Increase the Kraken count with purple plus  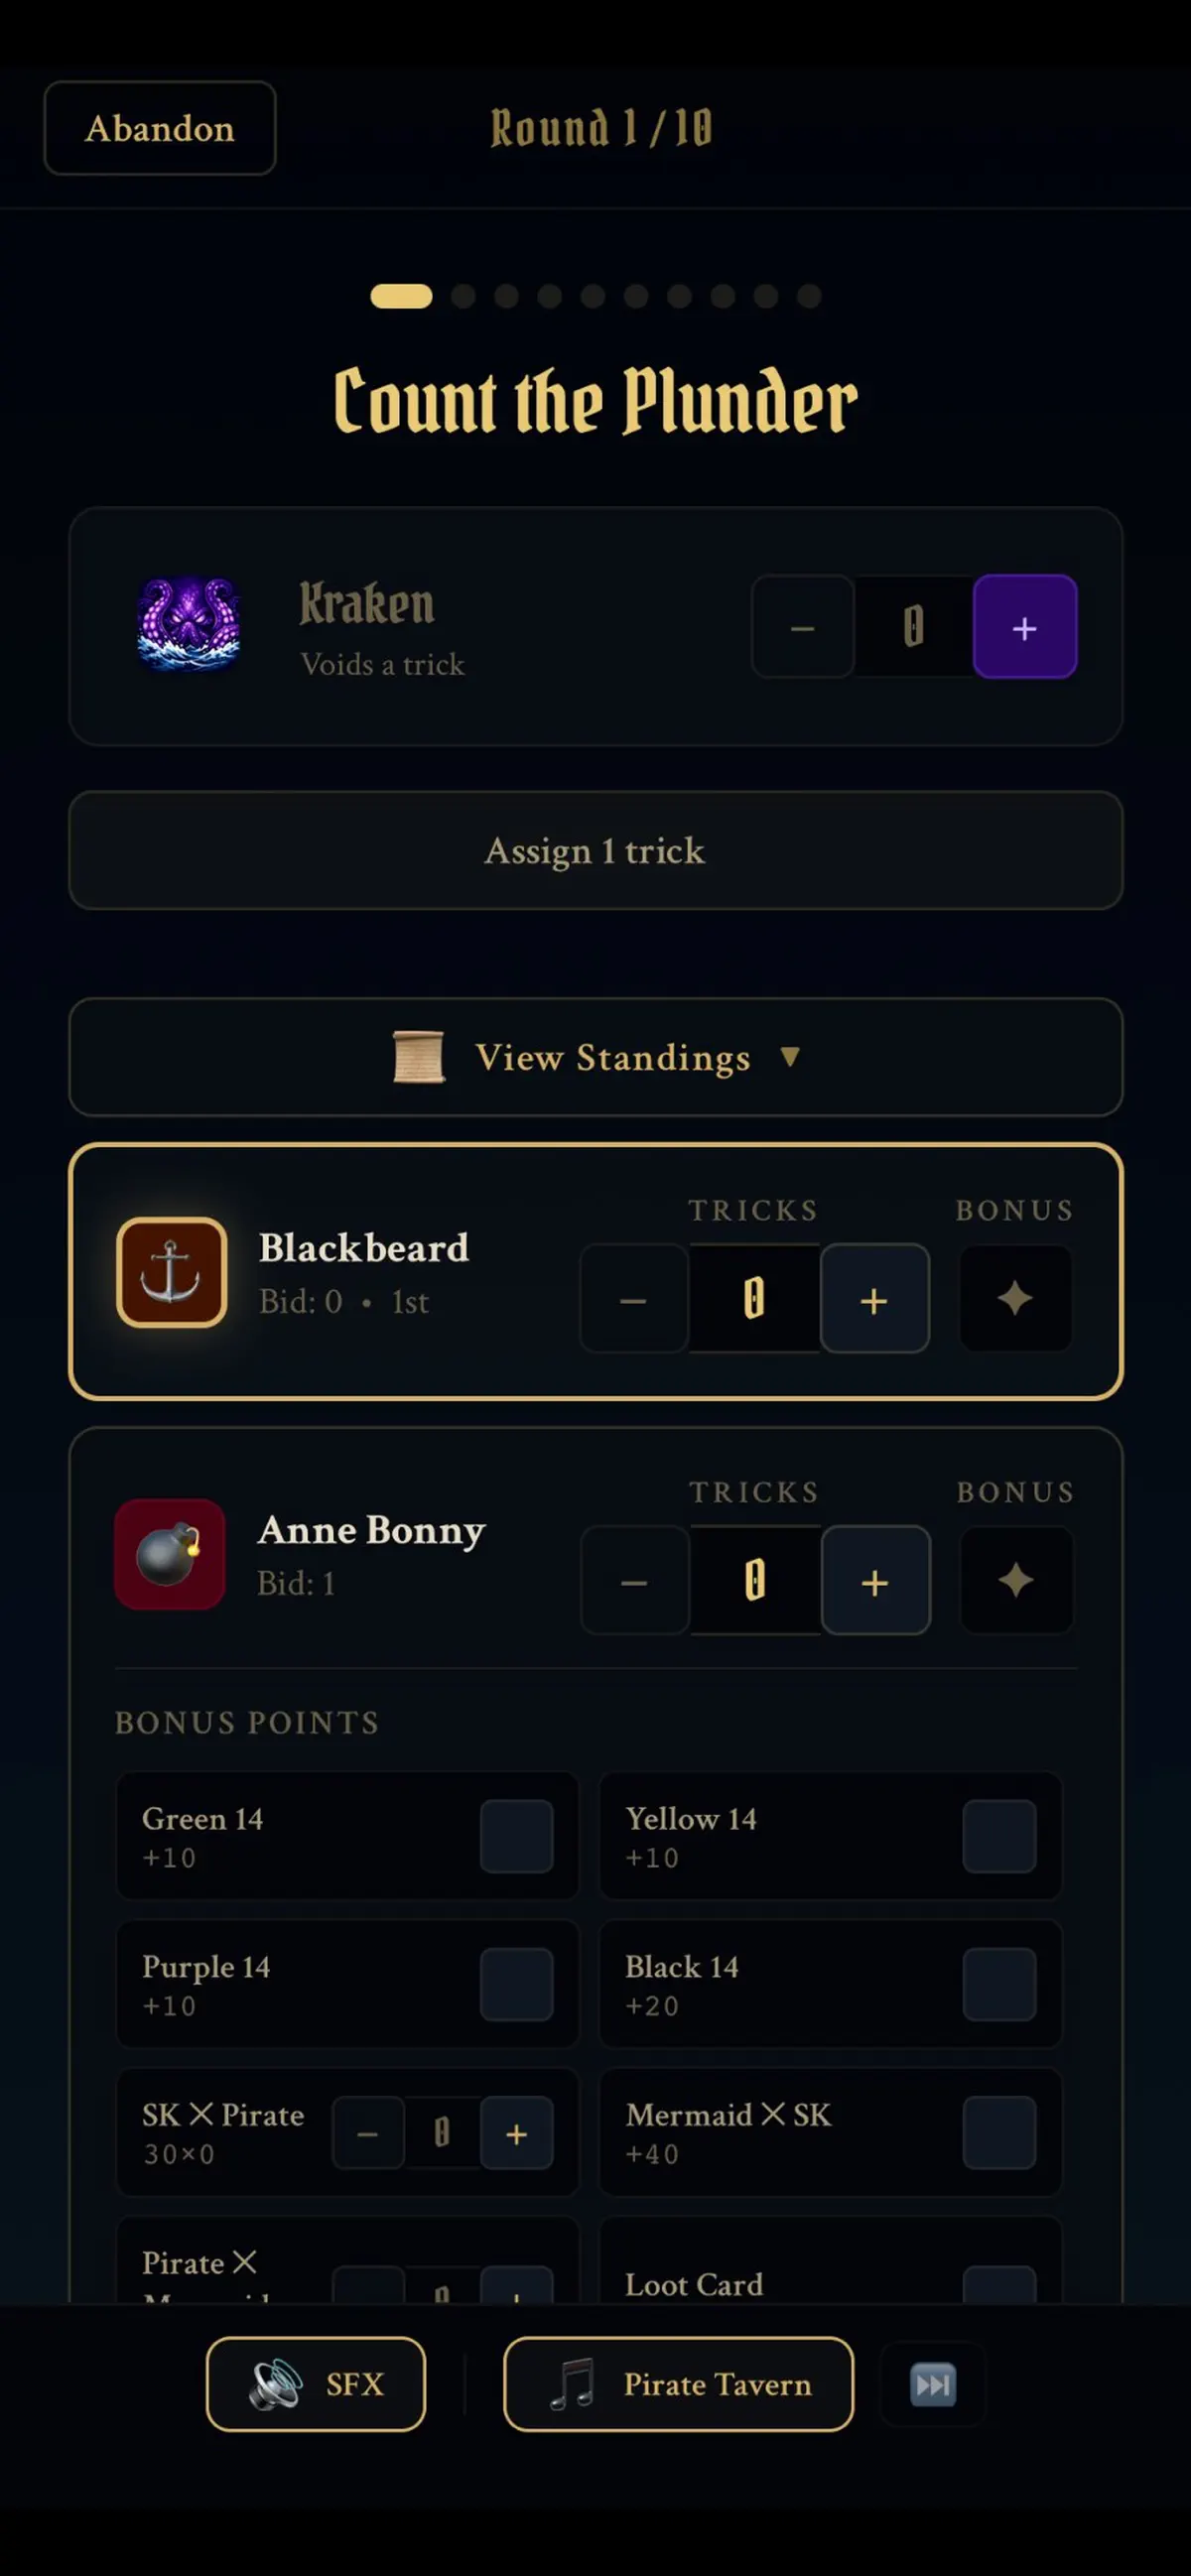pyautogui.click(x=1024, y=627)
